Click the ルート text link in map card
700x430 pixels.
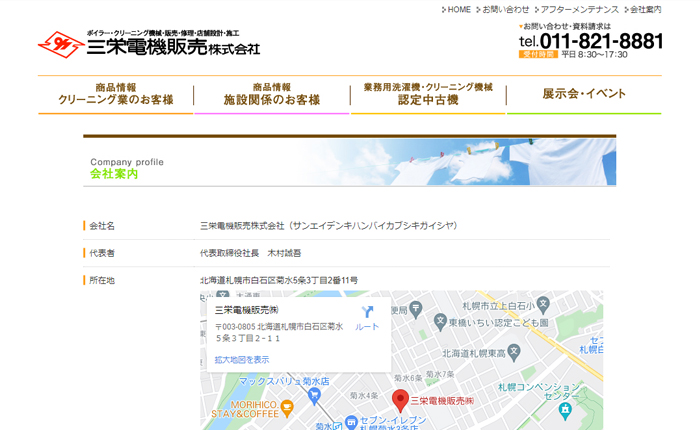[367, 327]
